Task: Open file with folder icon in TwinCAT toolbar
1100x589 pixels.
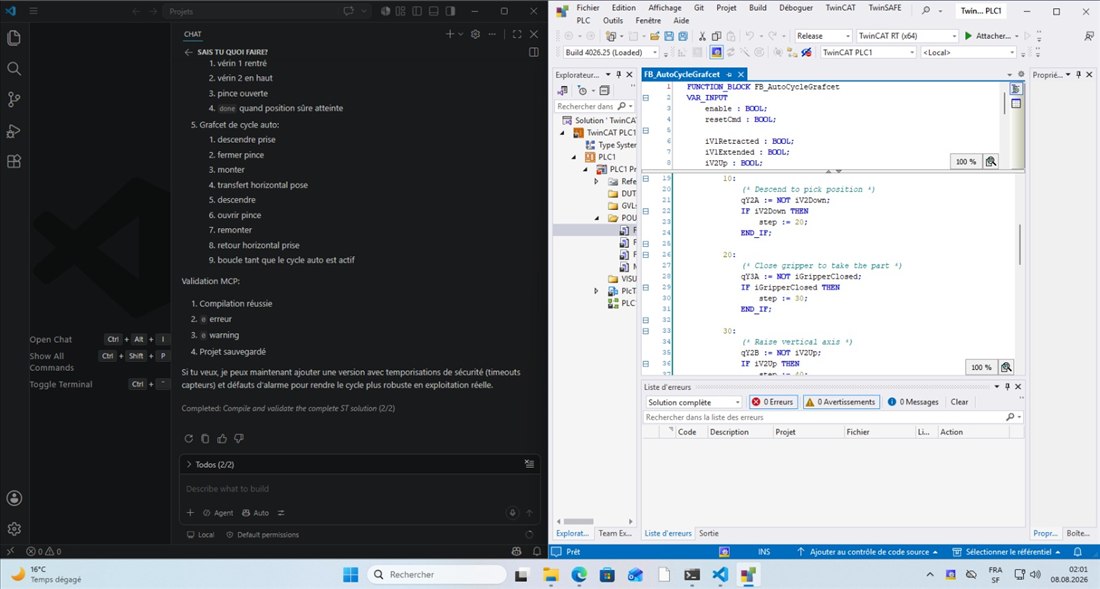Action: click(655, 36)
